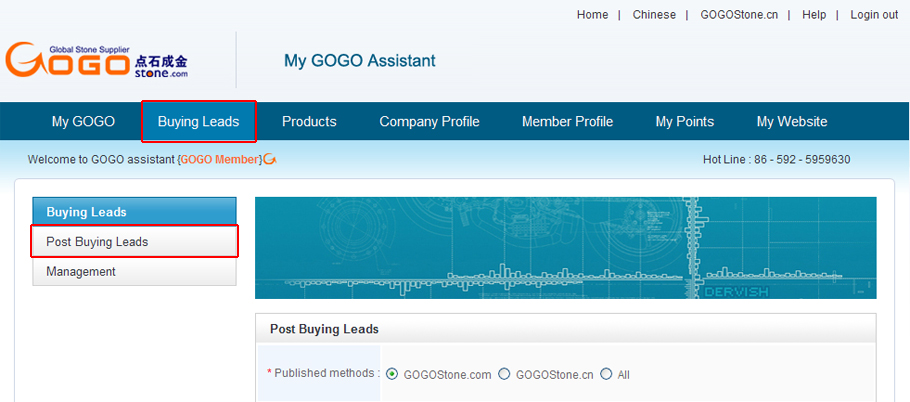Click the Home link at top

592,15
